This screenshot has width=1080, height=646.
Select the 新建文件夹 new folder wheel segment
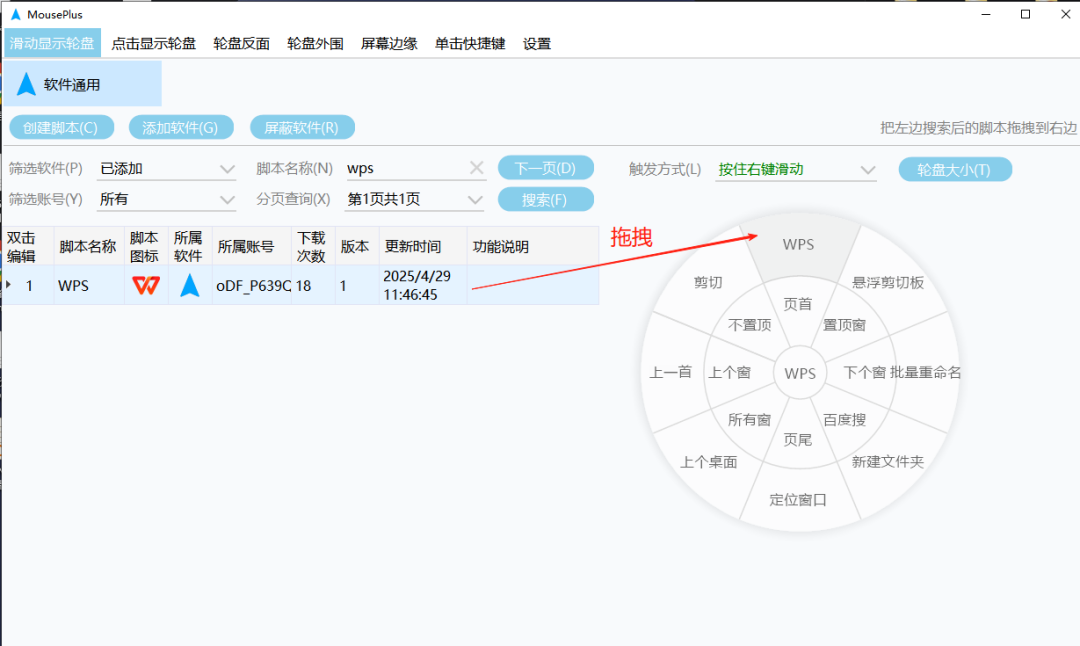(887, 463)
